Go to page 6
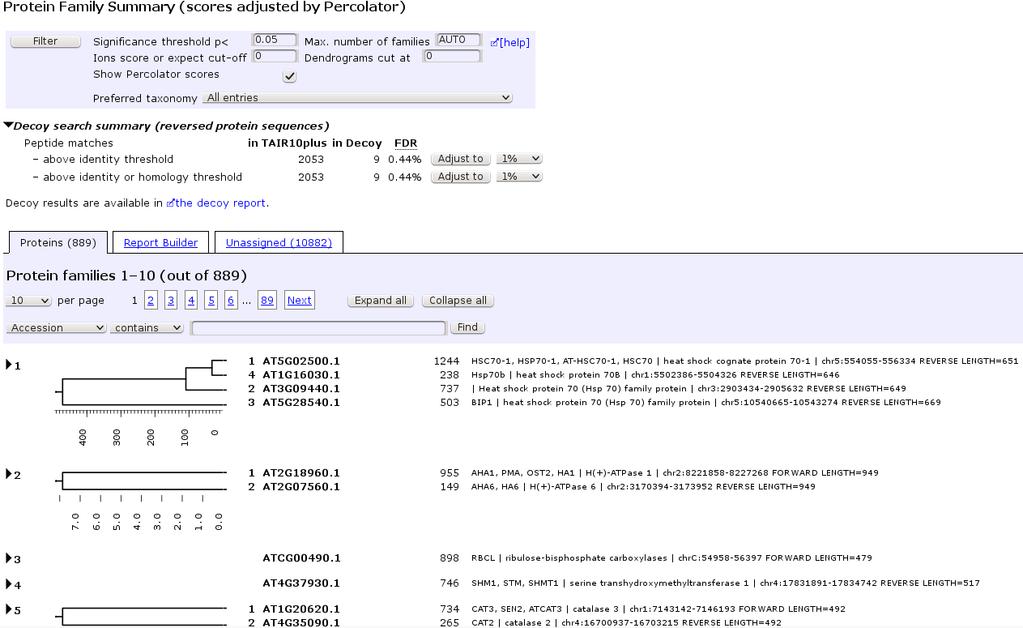Viewport: 1023px width, 628px height. tap(230, 300)
